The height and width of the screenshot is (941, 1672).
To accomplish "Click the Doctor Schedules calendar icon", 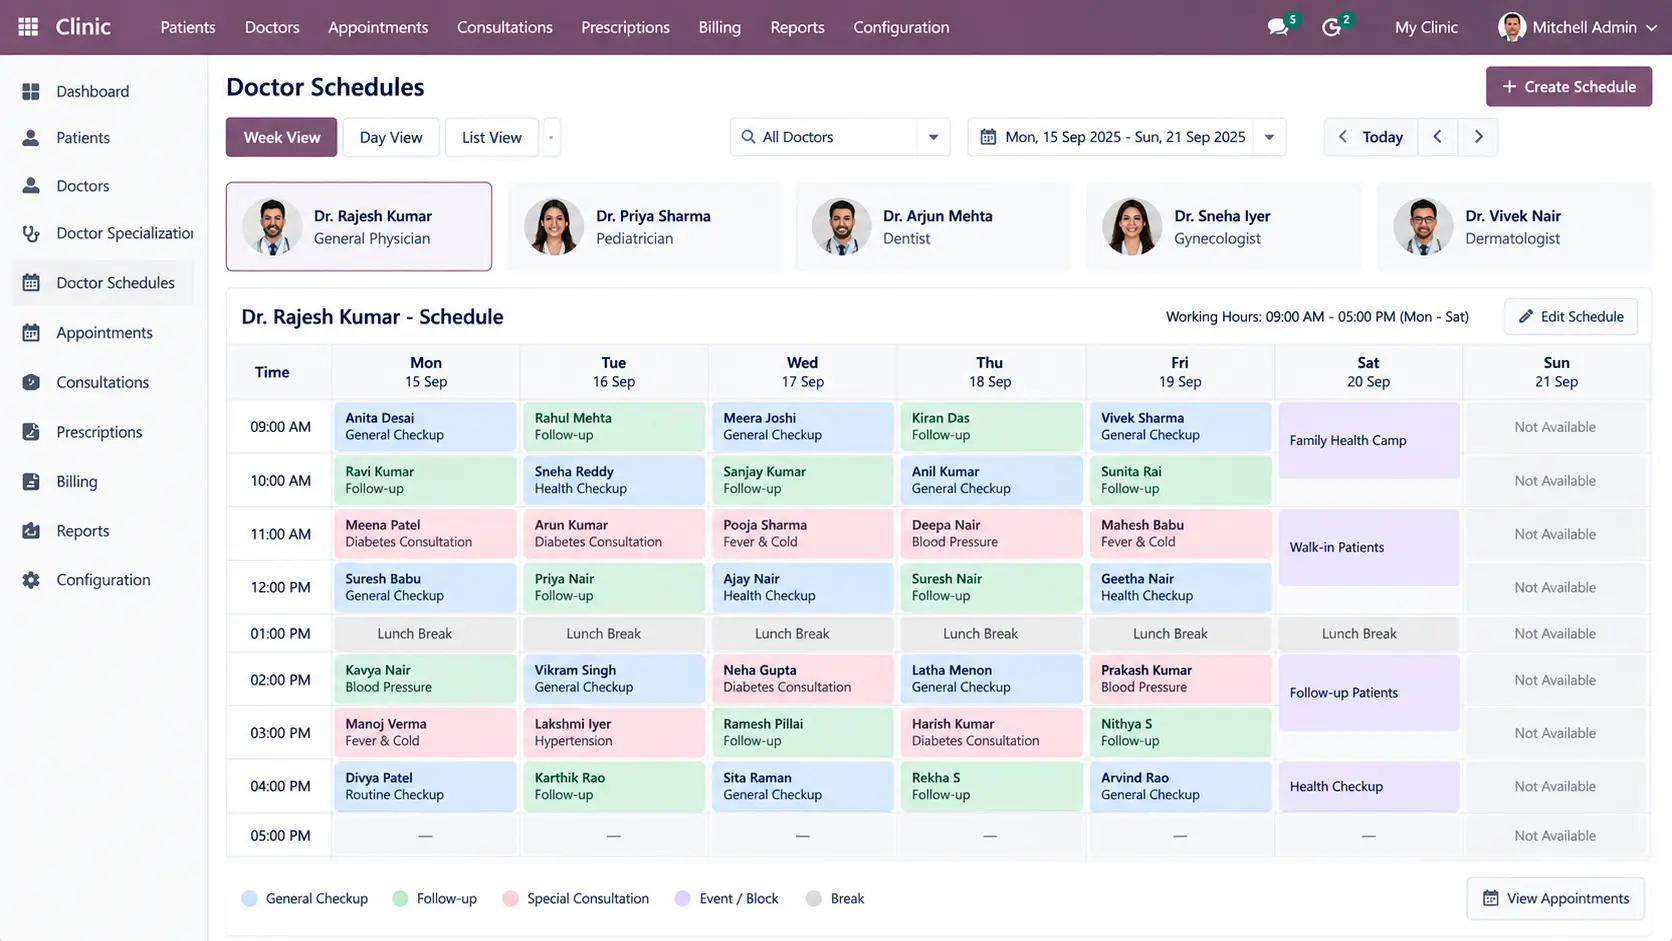I will click(x=31, y=283).
